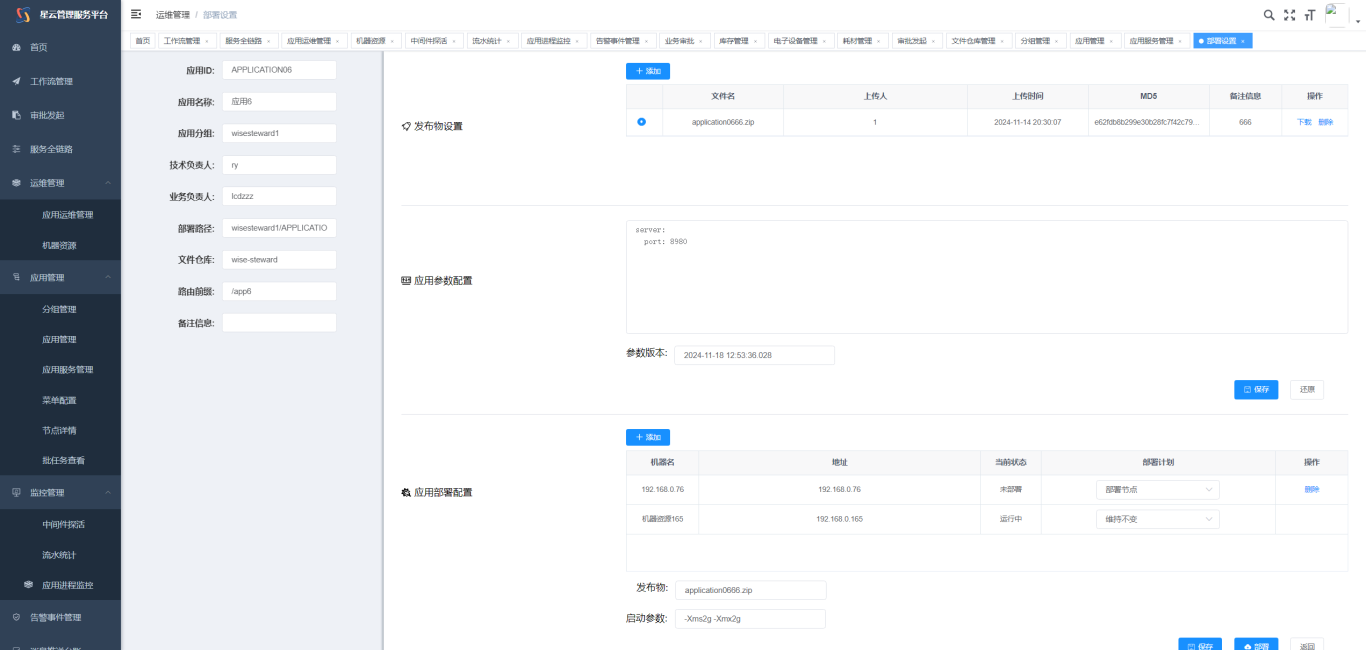Click 添加 button in 发布物设置 section
This screenshot has width=1366, height=650.
648,71
